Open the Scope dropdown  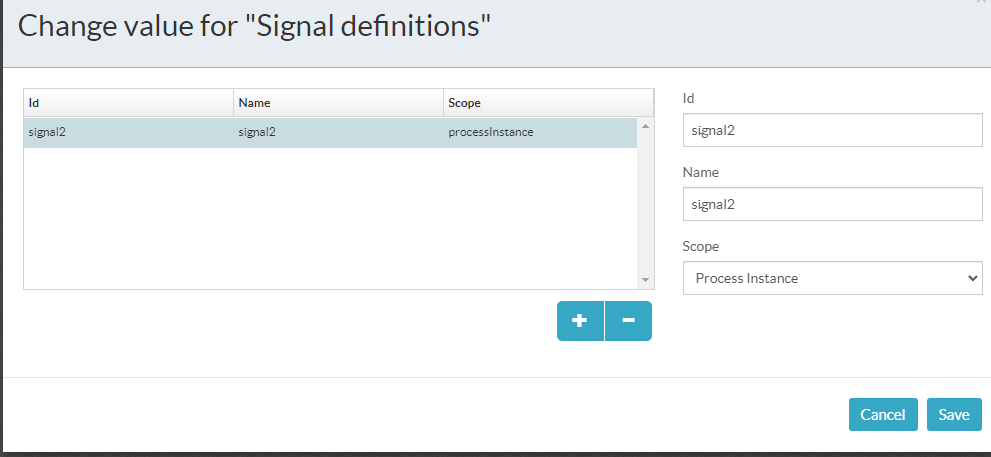(x=832, y=278)
